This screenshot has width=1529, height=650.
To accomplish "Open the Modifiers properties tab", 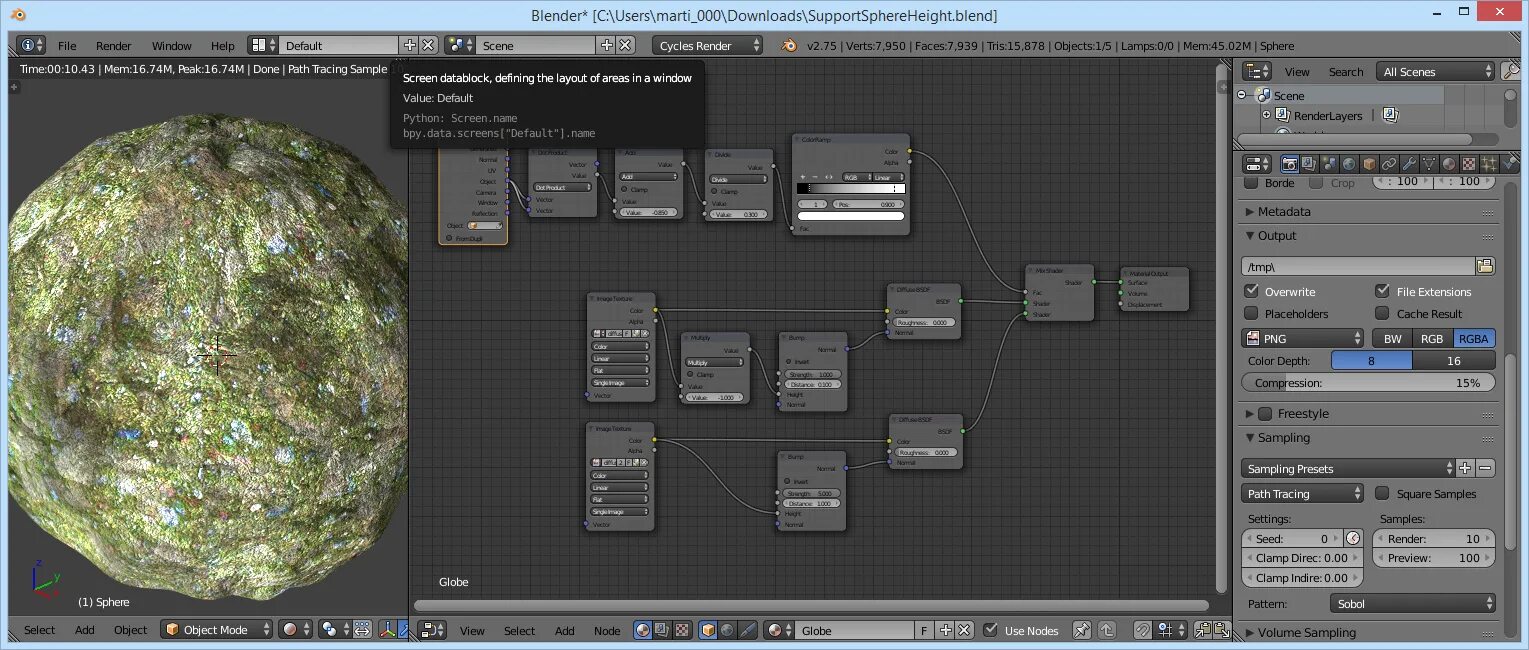I will click(1409, 163).
